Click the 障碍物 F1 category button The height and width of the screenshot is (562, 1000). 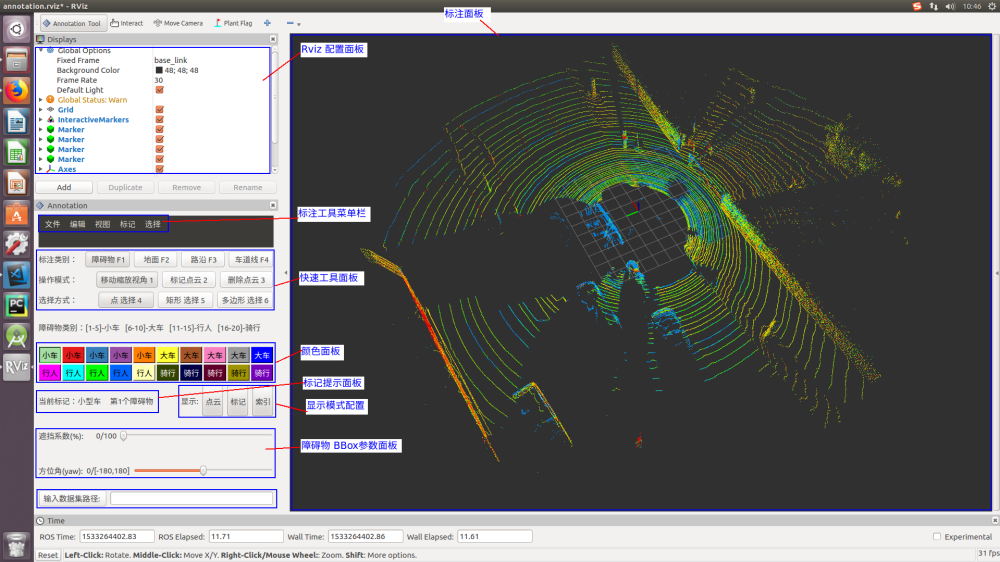pyautogui.click(x=108, y=260)
